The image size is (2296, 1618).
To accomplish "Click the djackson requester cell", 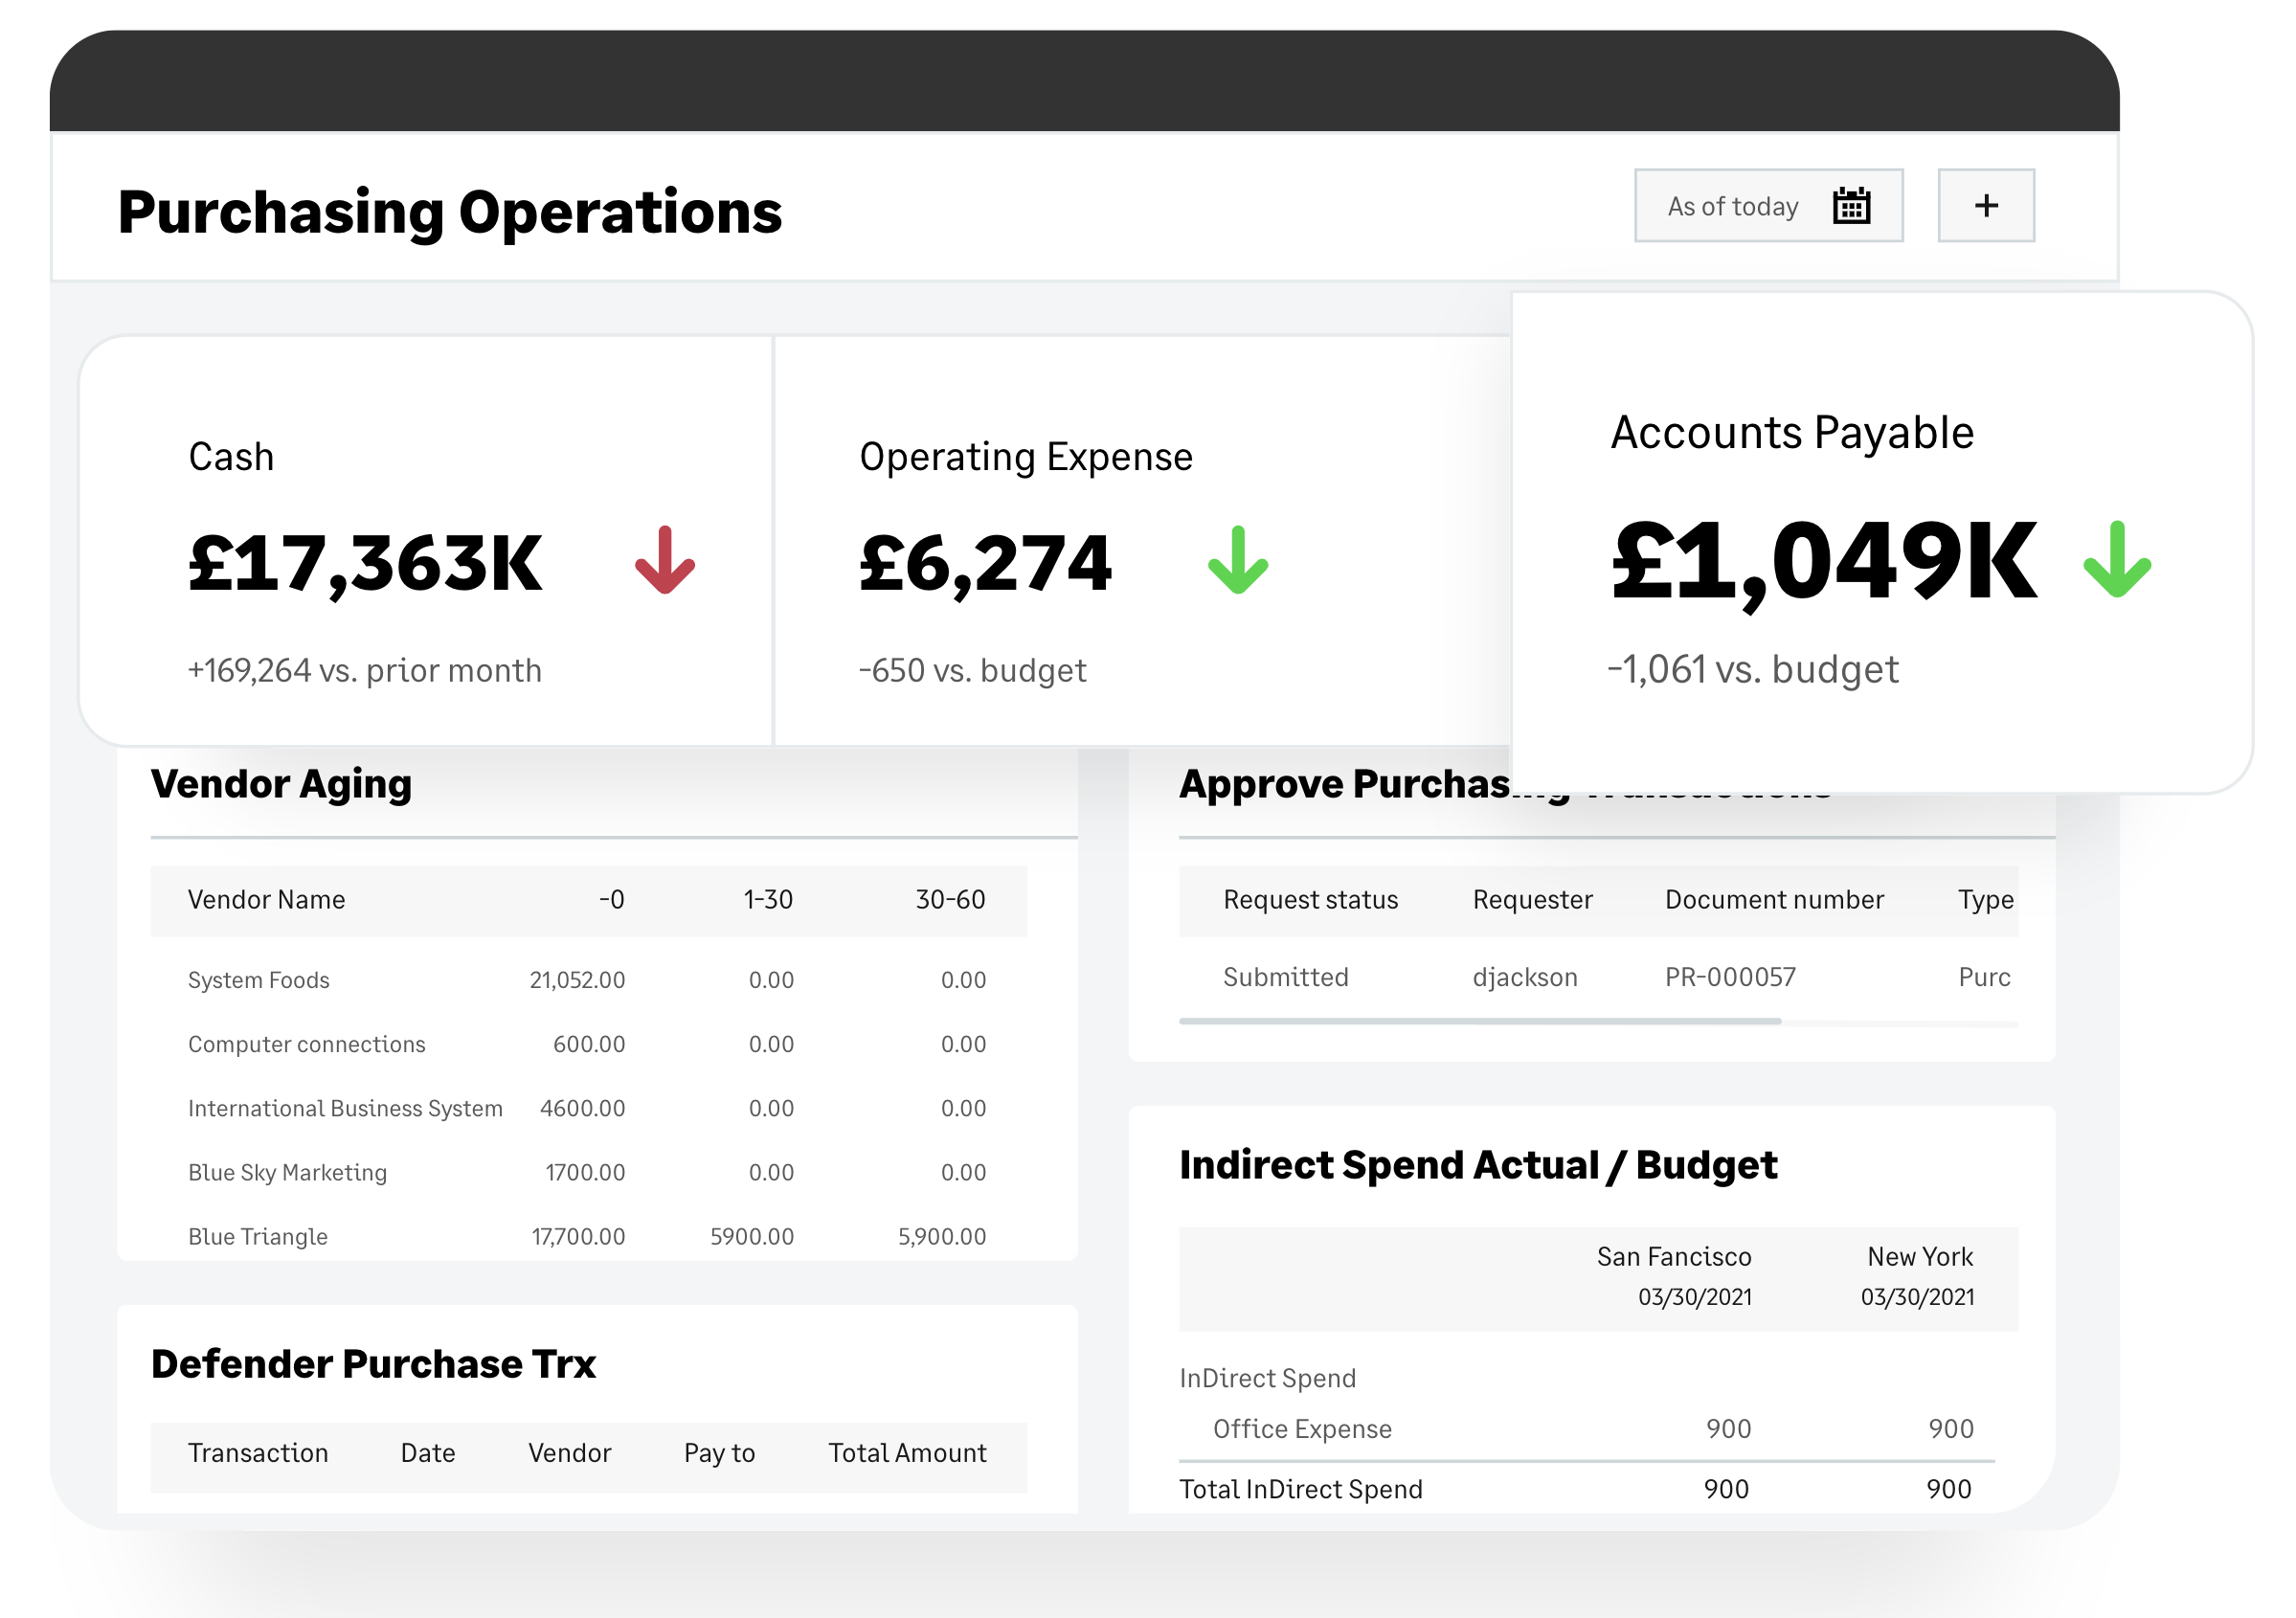I will pyautogui.click(x=1525, y=977).
